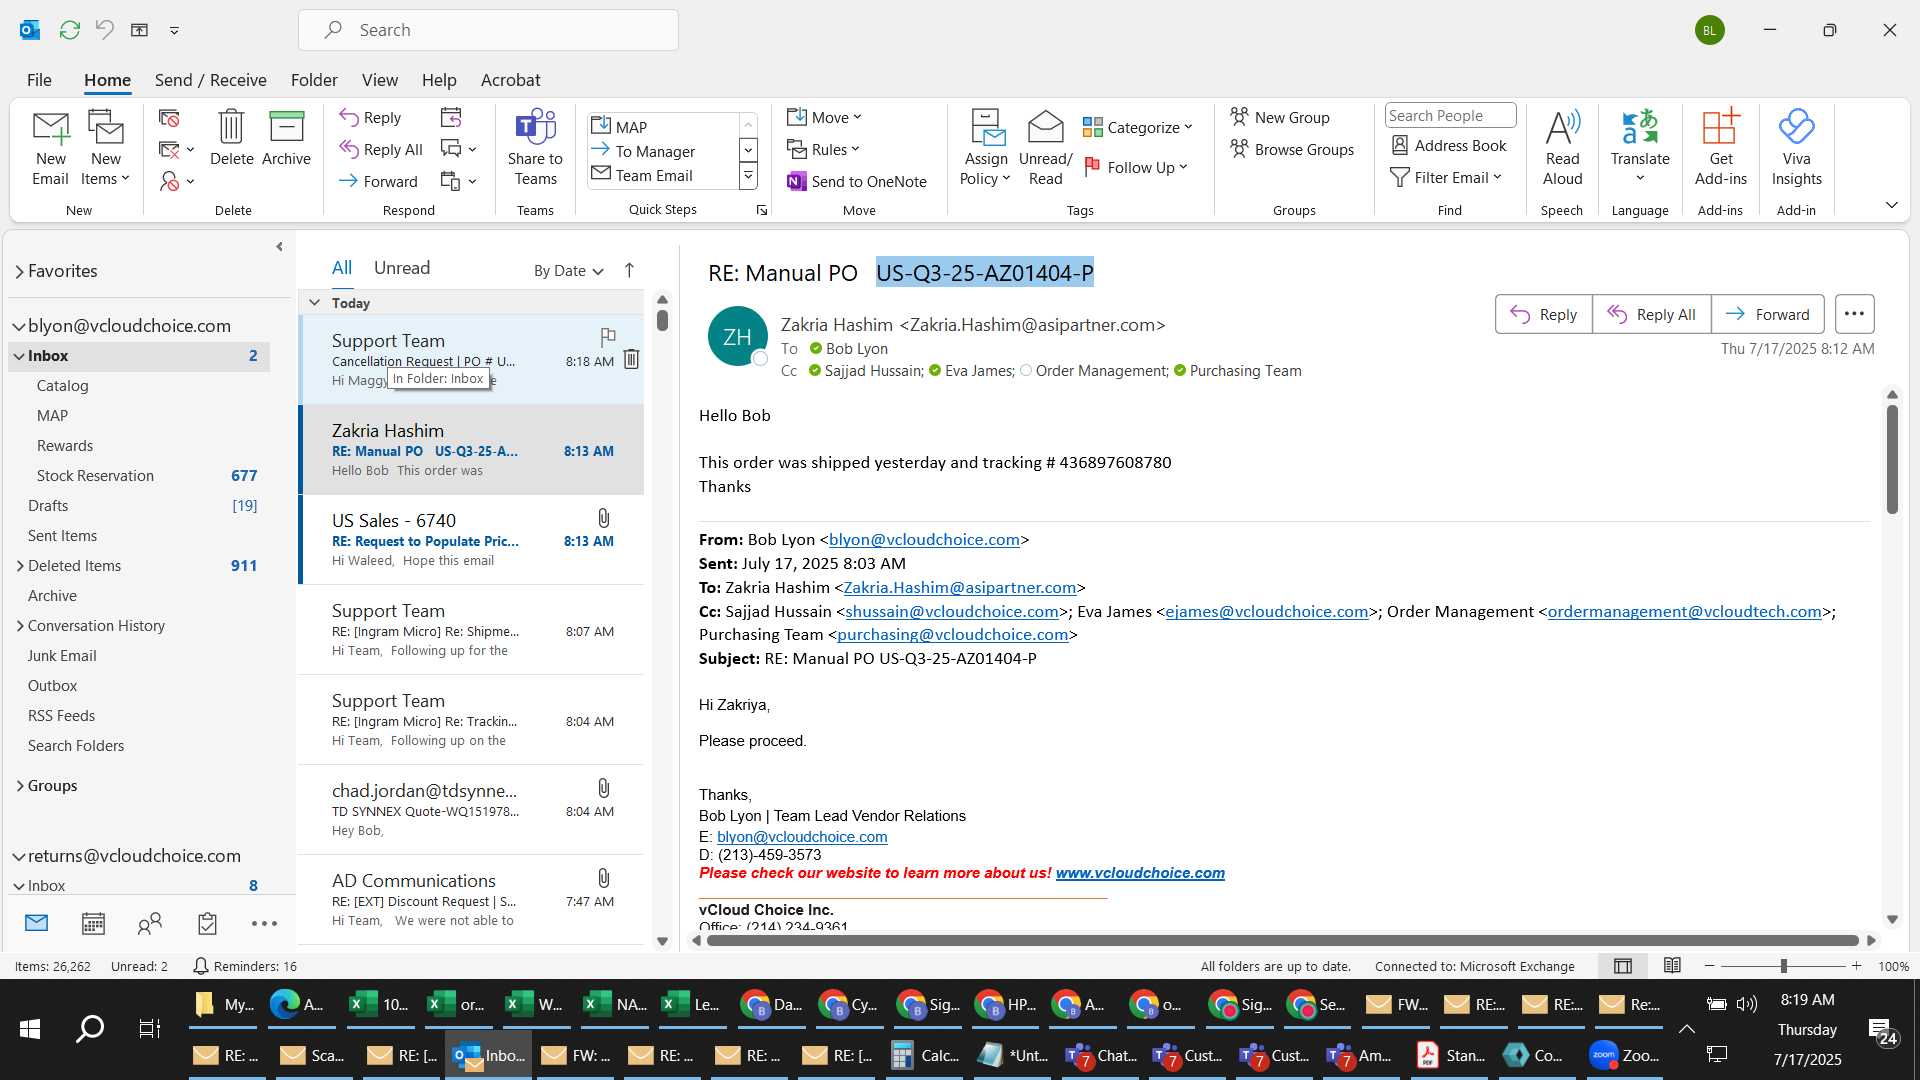Open more actions ellipsis in reading pane
1920x1080 pixels.
pyautogui.click(x=1854, y=314)
